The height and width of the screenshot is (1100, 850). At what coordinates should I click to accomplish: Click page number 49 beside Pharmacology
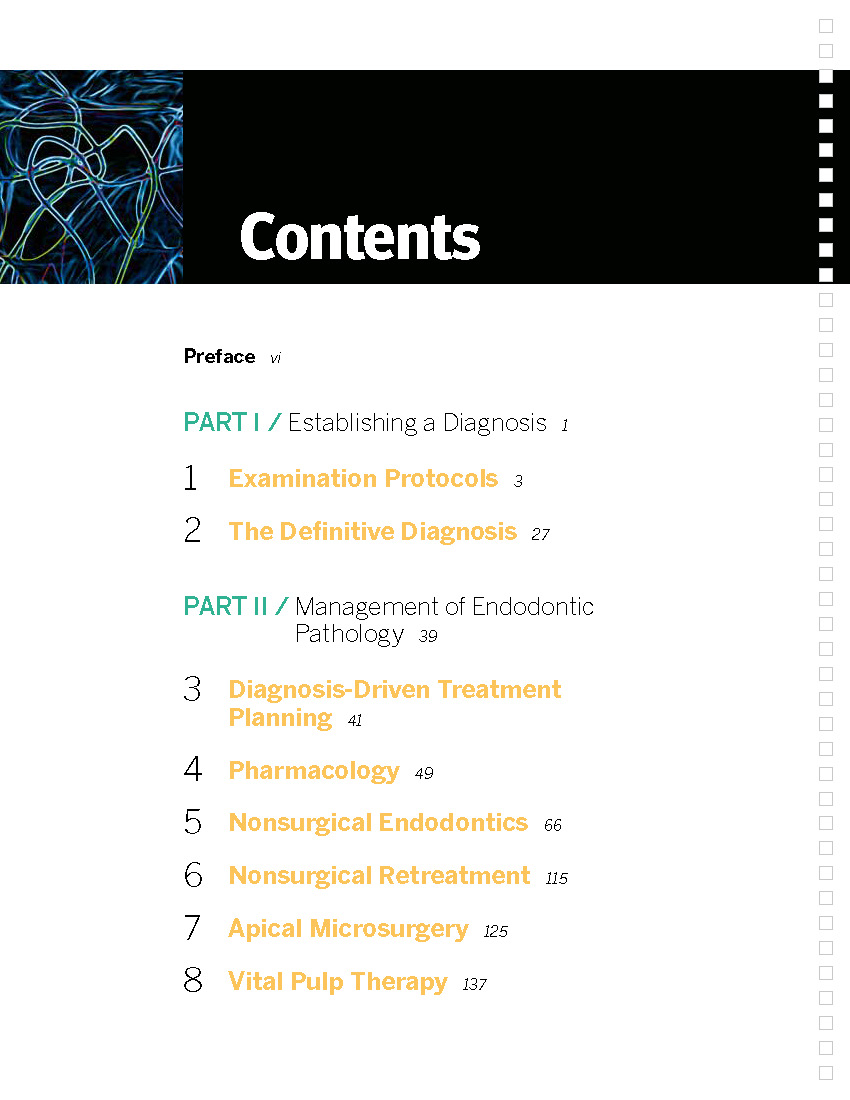pos(424,773)
